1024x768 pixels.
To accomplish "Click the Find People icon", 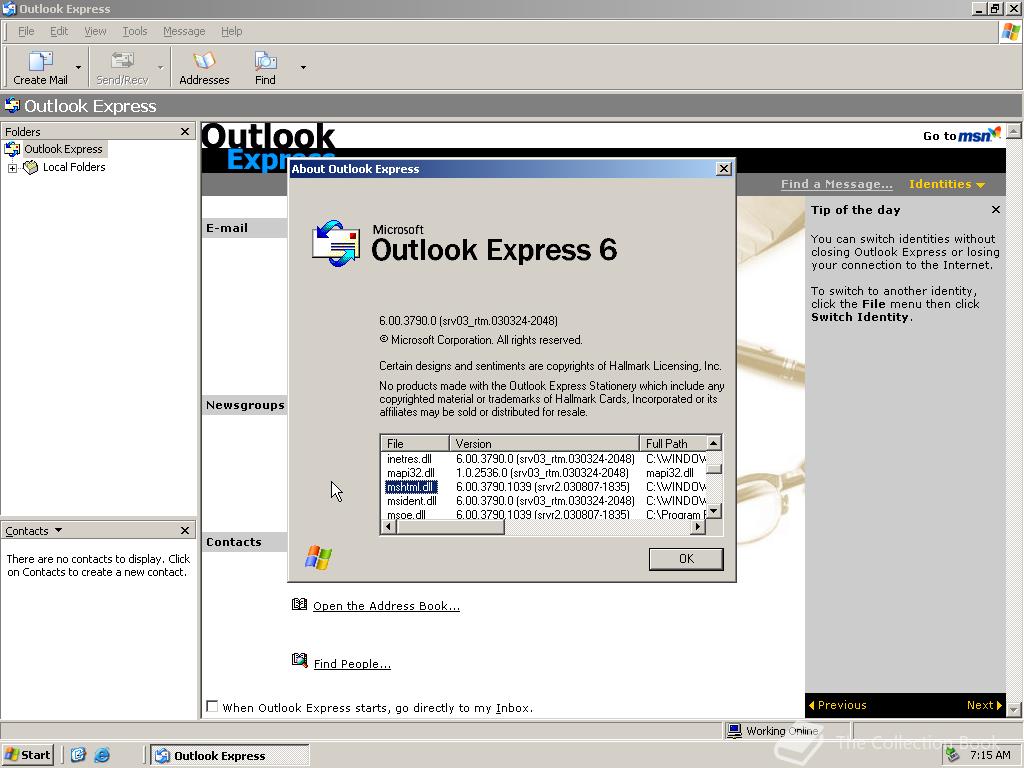I will click(299, 660).
